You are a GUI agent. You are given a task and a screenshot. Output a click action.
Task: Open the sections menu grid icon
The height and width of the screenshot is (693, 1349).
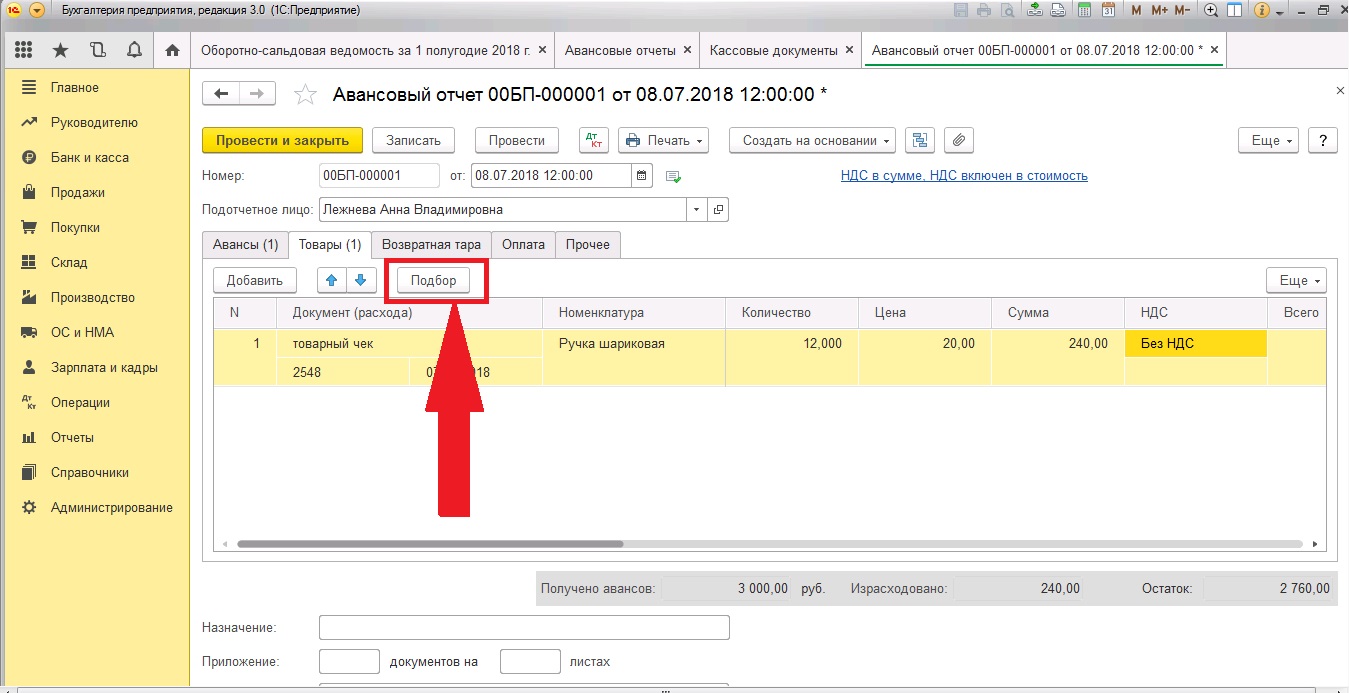24,50
